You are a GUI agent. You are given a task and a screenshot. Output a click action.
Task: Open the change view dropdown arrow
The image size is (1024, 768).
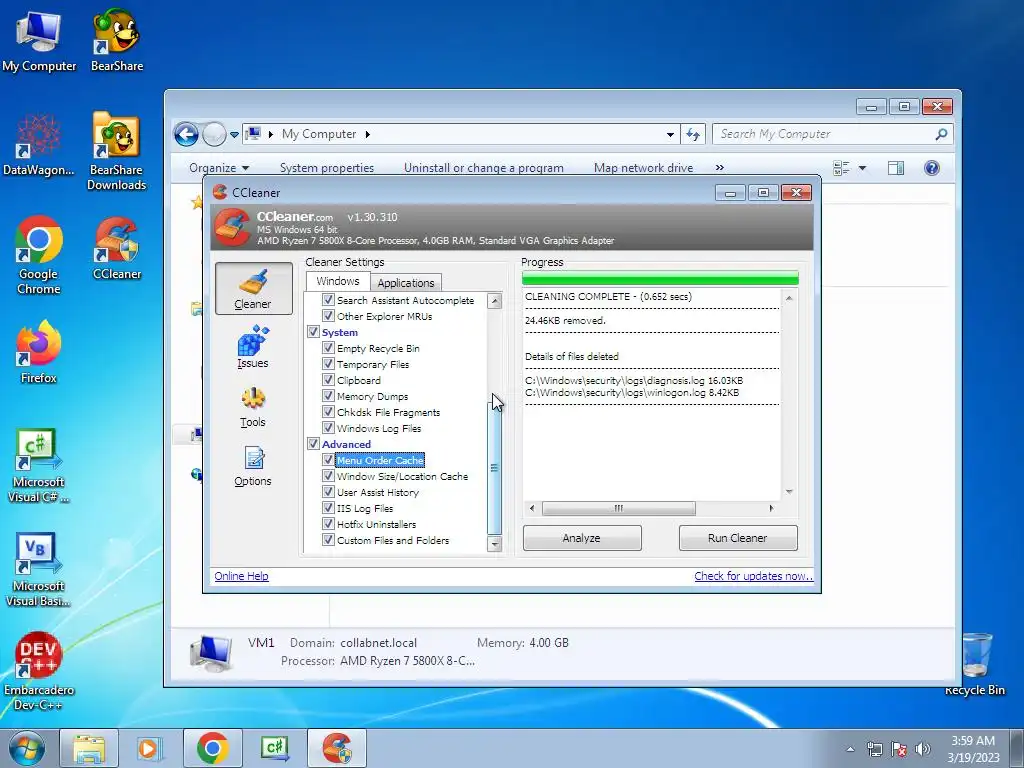[862, 168]
